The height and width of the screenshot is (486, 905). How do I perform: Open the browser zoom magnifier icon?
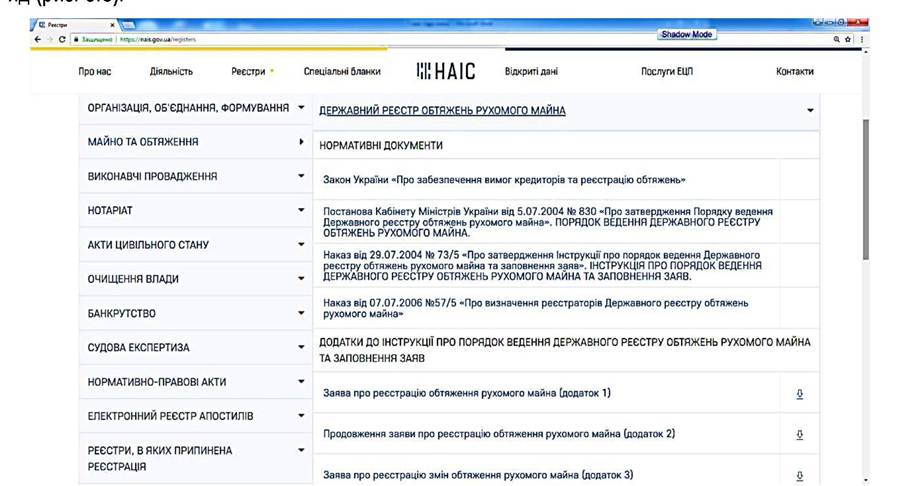point(836,39)
